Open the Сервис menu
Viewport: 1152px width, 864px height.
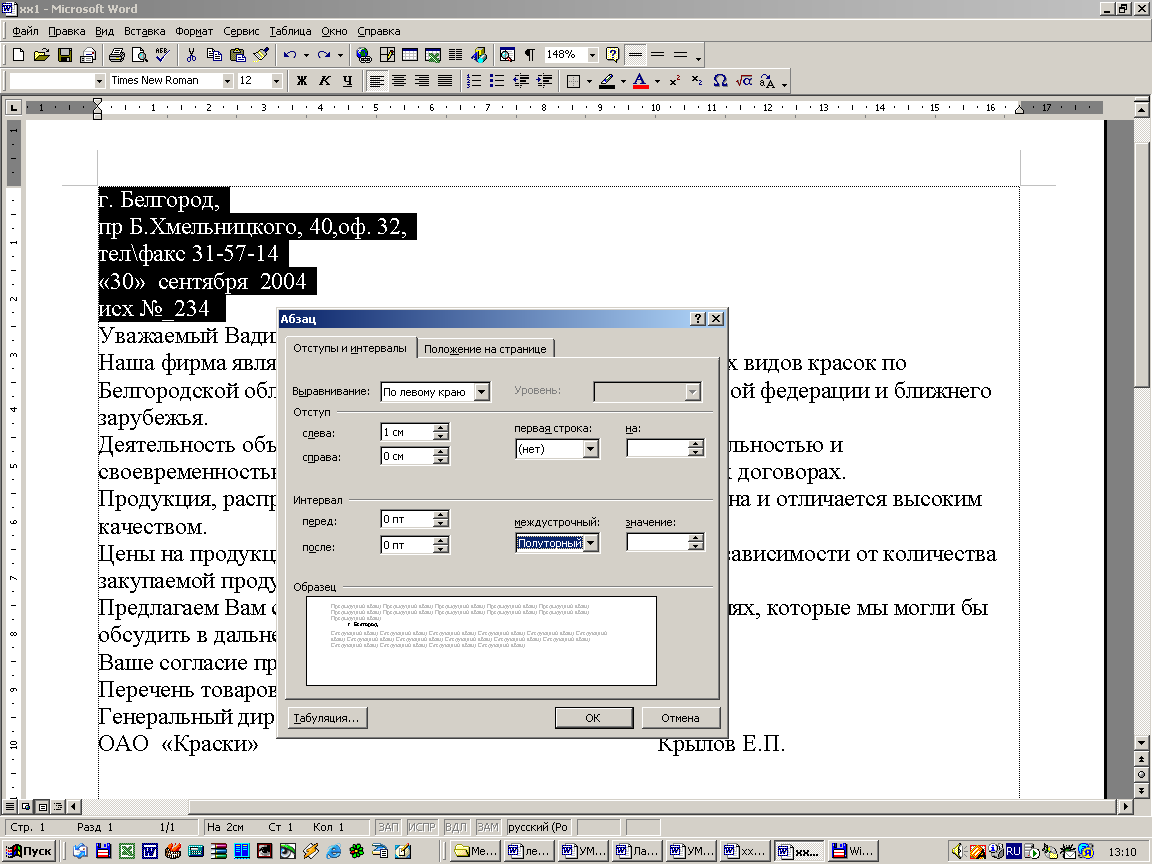[241, 31]
